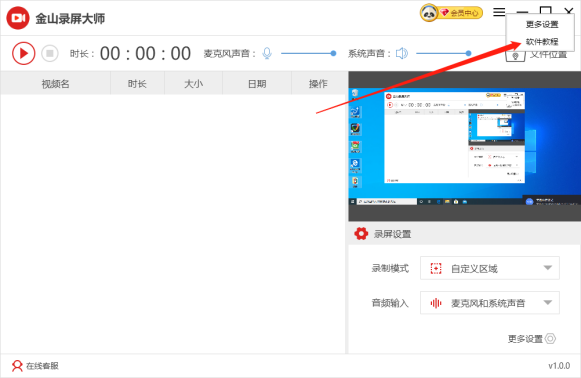Screen dimensions: 581x378
Task: Click the red gear 录屏设置 icon
Action: 361,234
